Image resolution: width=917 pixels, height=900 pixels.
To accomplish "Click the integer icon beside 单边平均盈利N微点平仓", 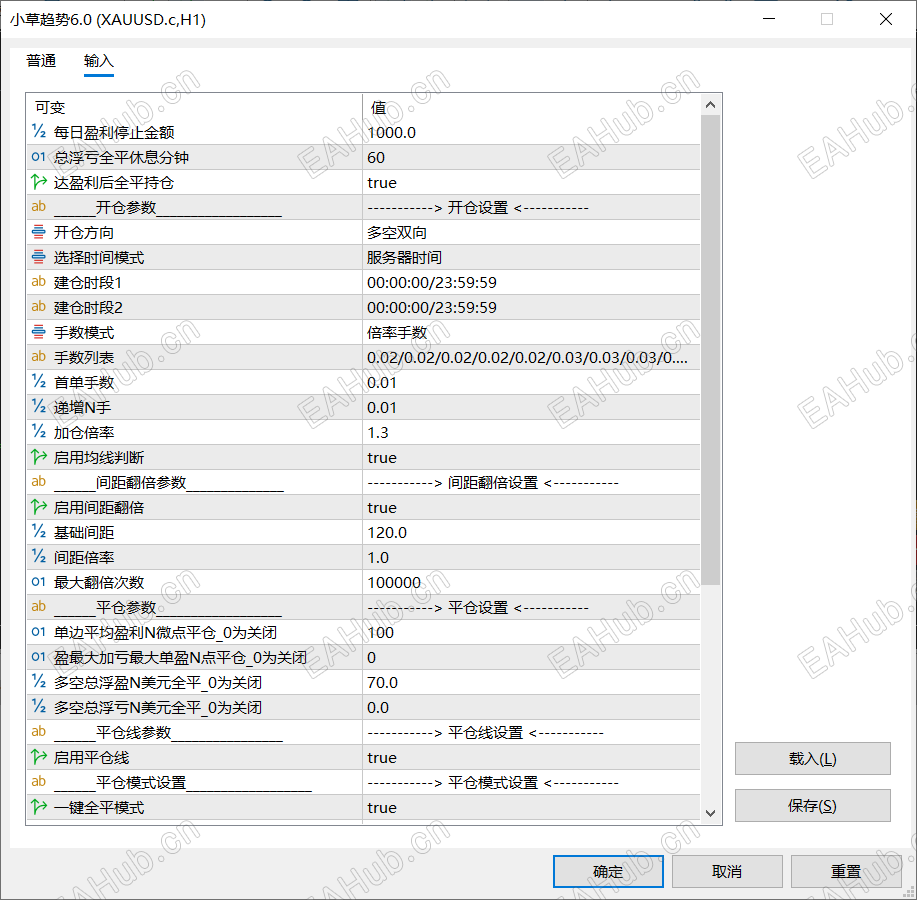I will 39,632.
